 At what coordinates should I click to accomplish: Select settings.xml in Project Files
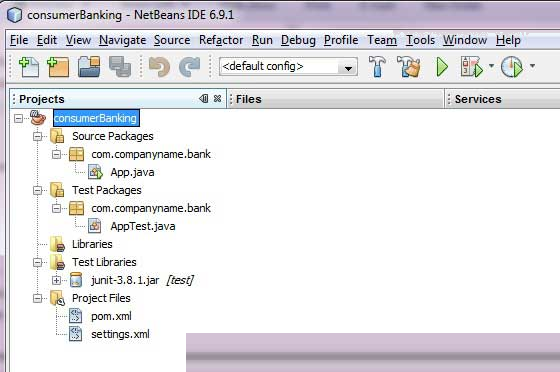click(120, 335)
